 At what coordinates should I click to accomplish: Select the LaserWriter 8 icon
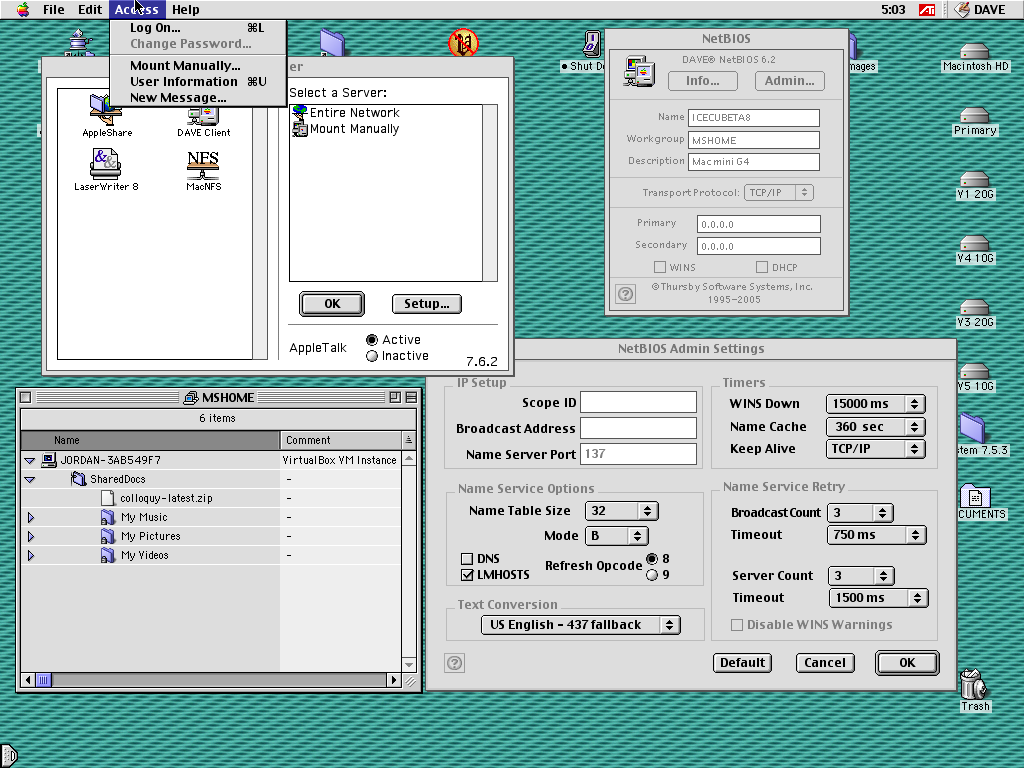(106, 164)
